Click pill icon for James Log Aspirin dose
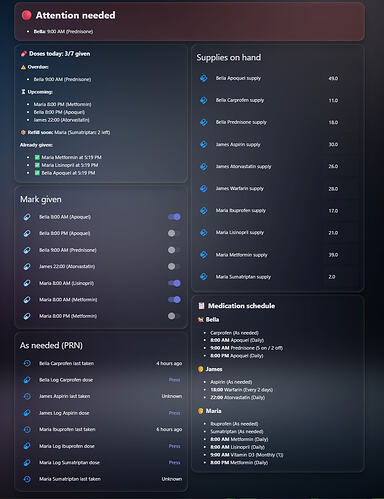This screenshot has width=384, height=499. (x=27, y=413)
